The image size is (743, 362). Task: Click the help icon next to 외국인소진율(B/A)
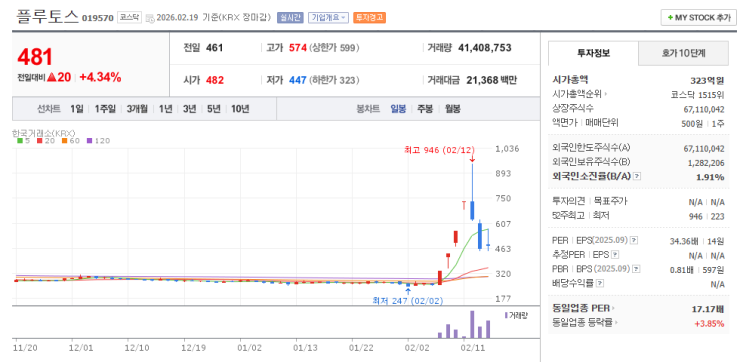637,176
